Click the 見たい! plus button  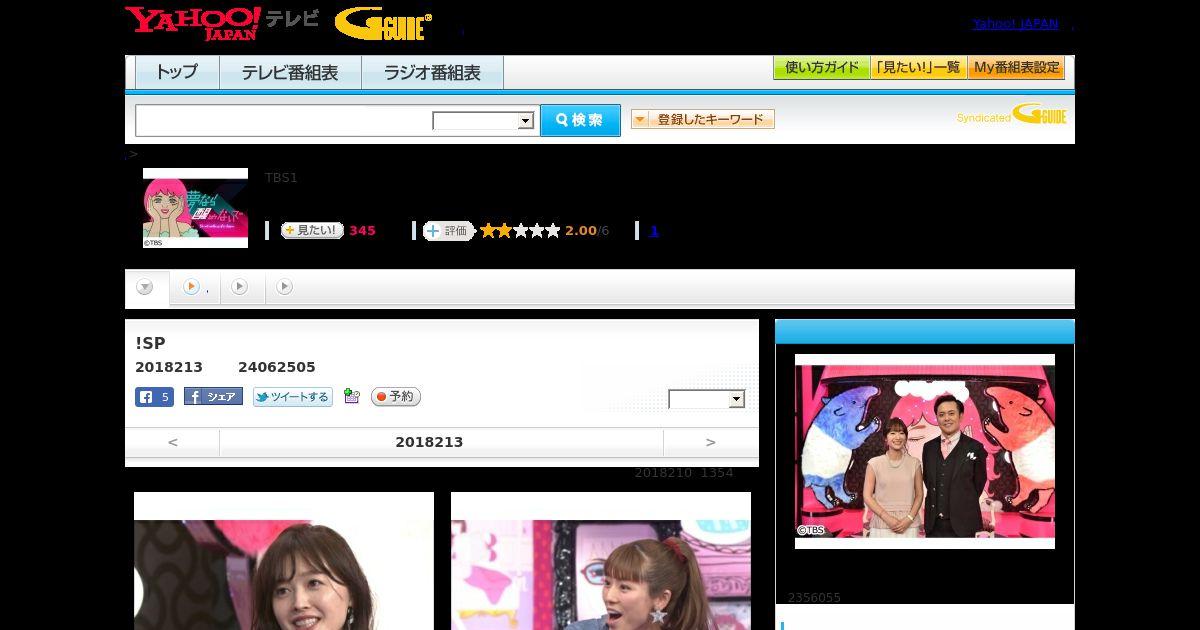click(x=312, y=230)
